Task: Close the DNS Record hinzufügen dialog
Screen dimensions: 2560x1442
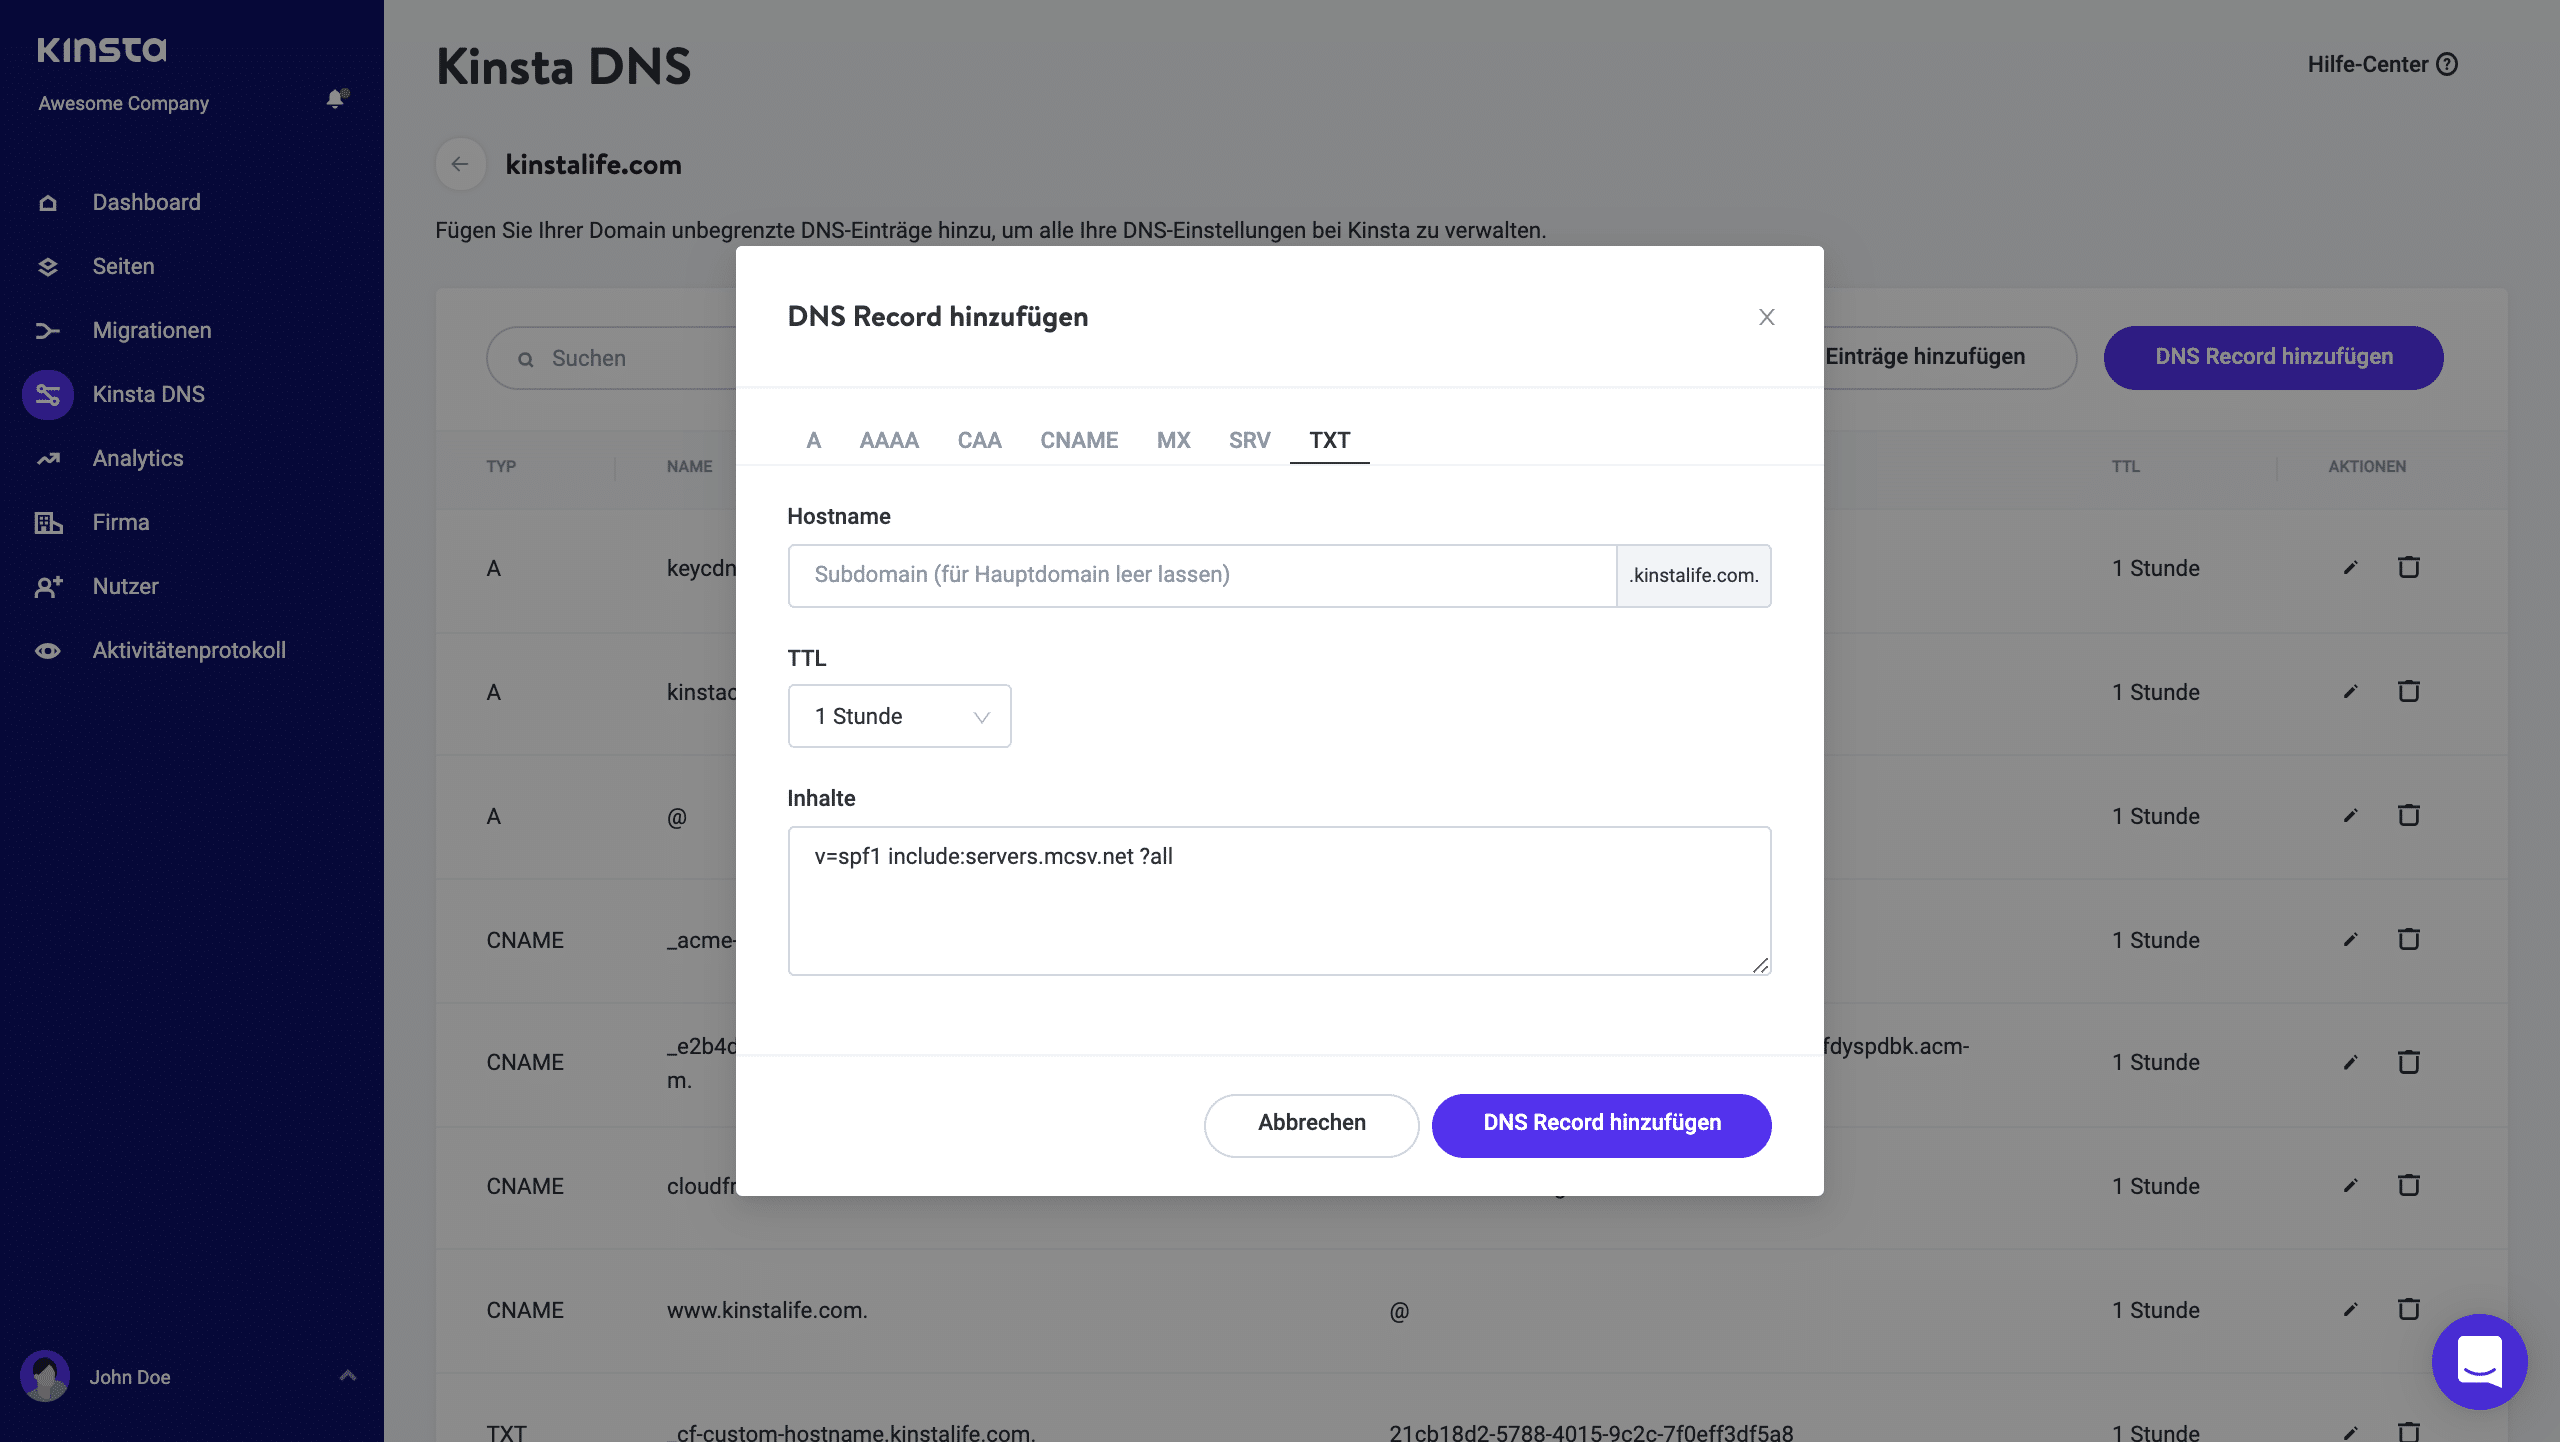Action: coord(1767,317)
